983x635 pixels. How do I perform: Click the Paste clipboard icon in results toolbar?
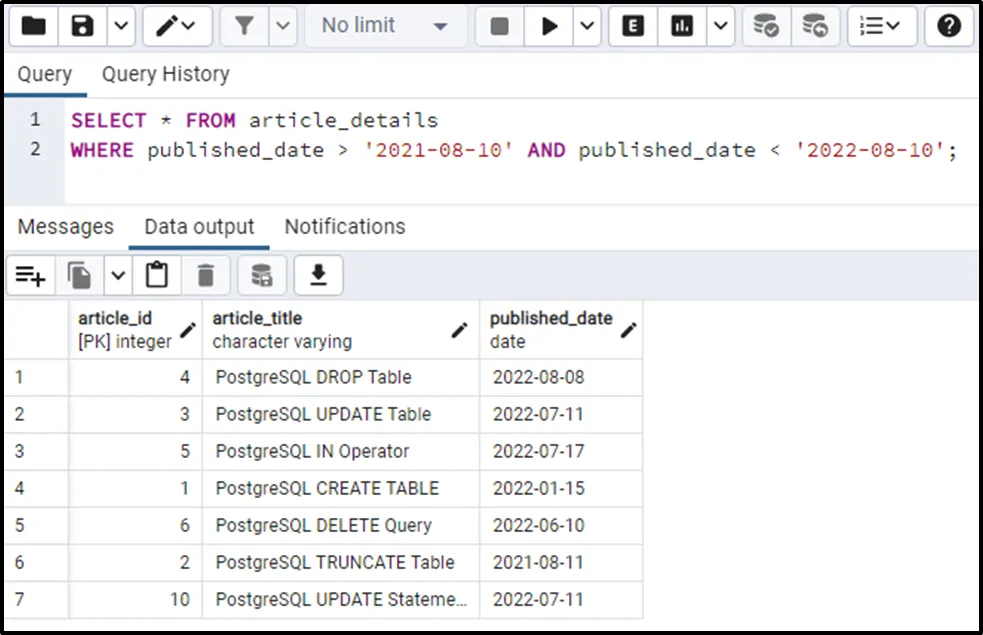click(x=156, y=275)
